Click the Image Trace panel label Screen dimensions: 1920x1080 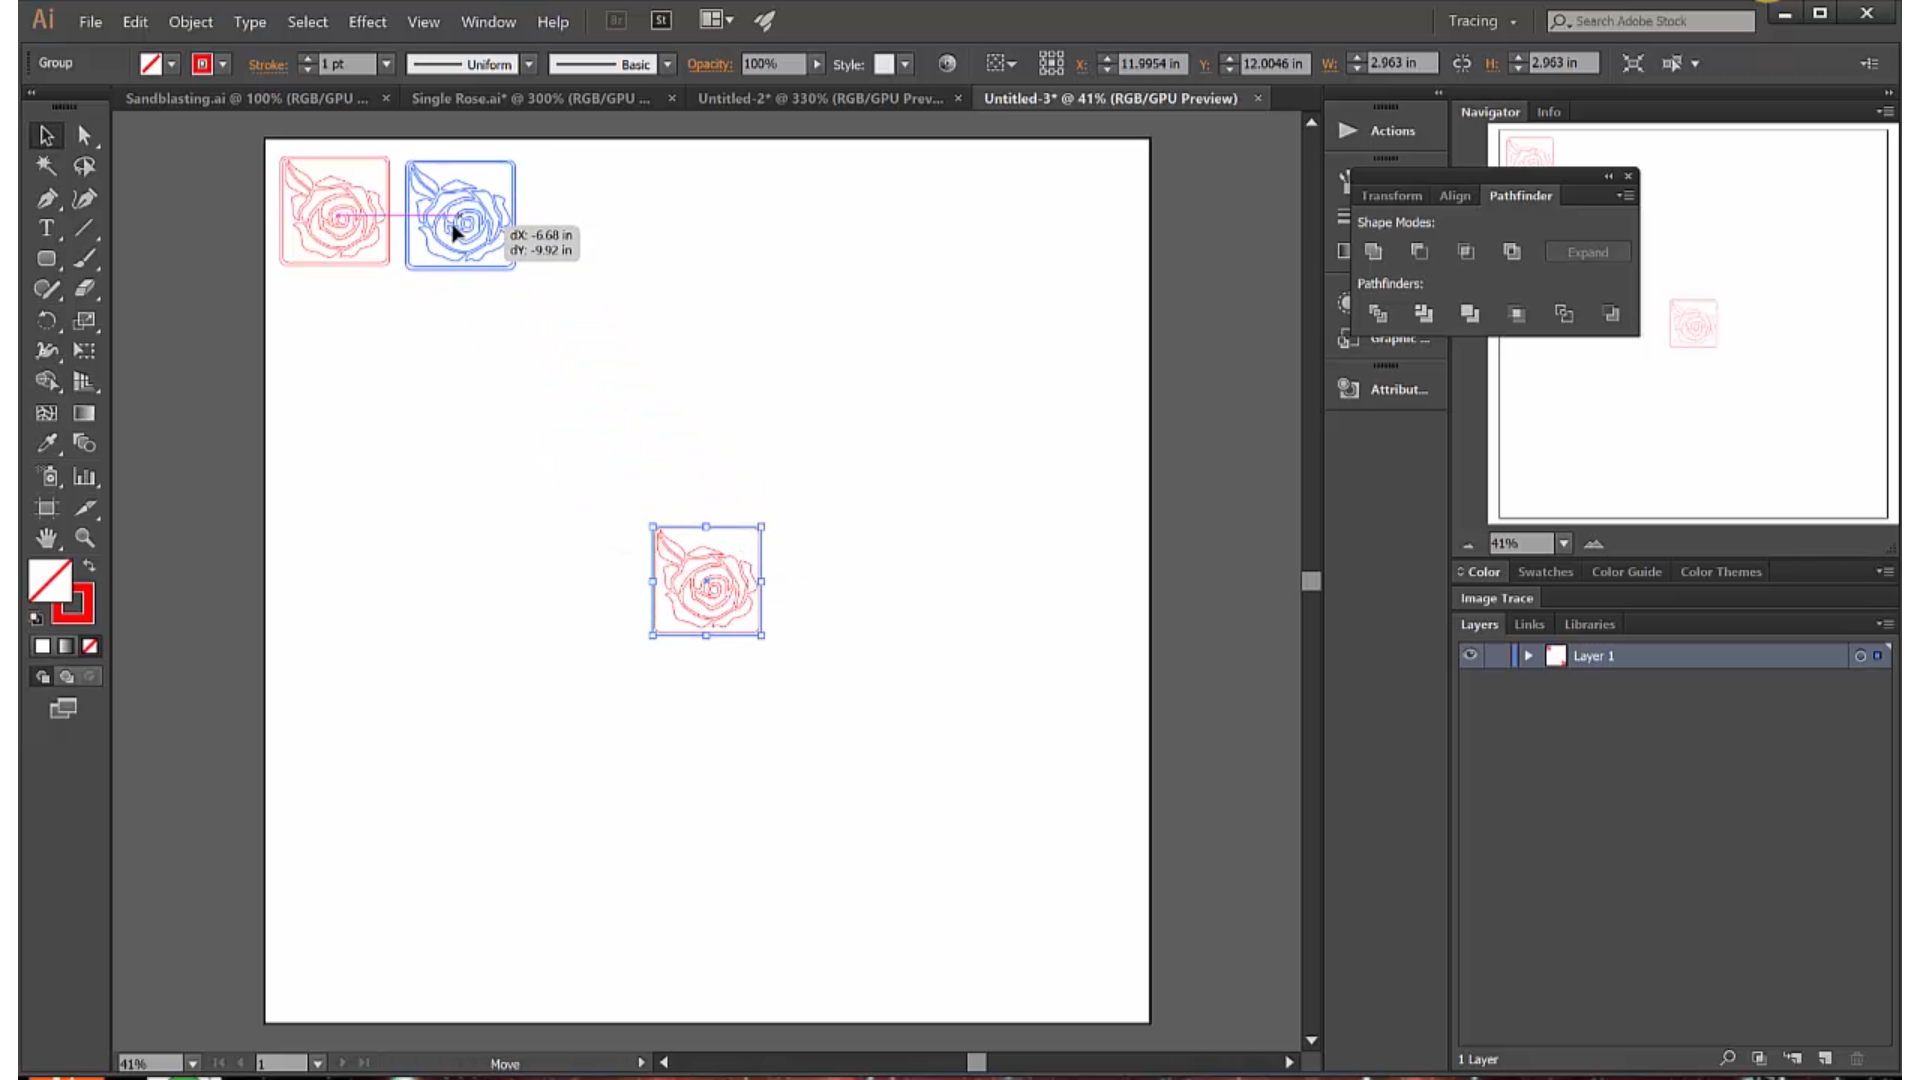1496,598
